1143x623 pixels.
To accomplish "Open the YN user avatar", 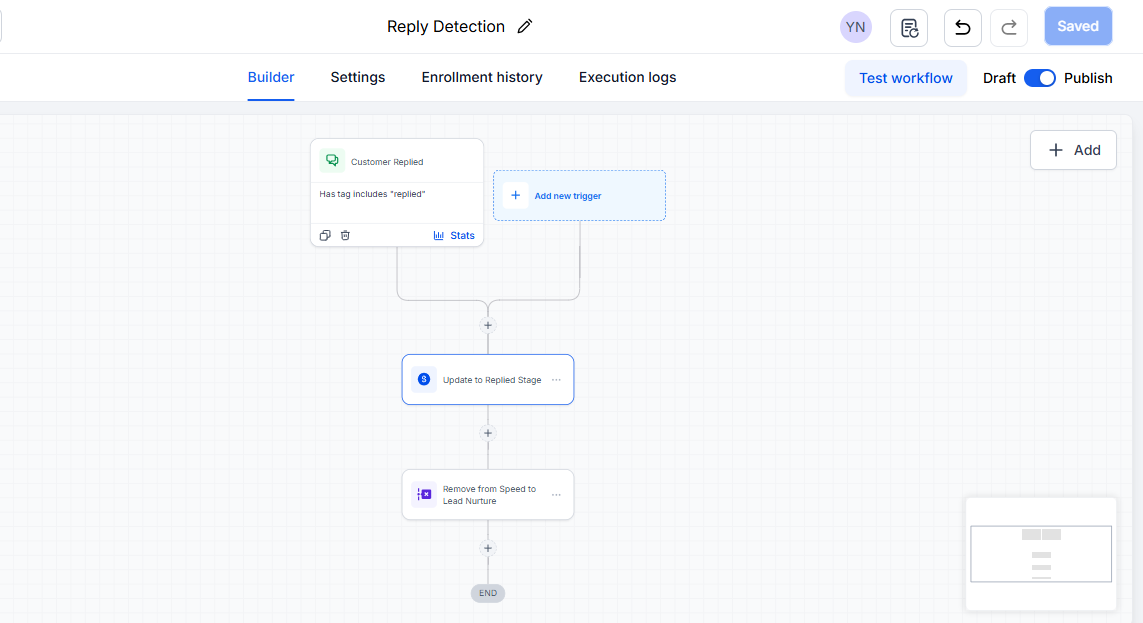I will [855, 27].
